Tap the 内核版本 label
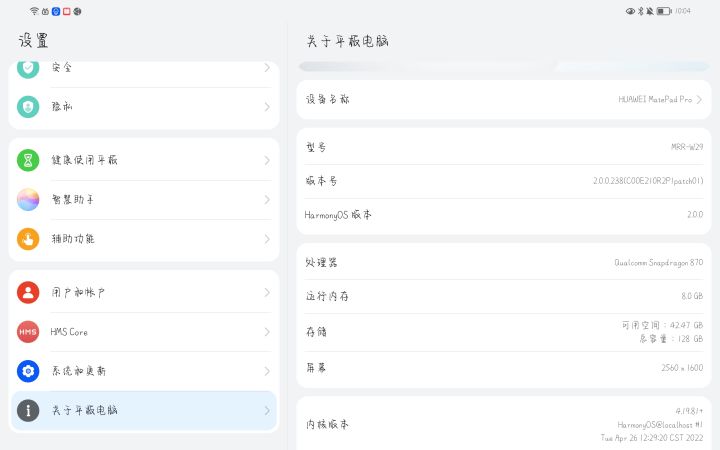Image resolution: width=720 pixels, height=450 pixels. [327, 424]
